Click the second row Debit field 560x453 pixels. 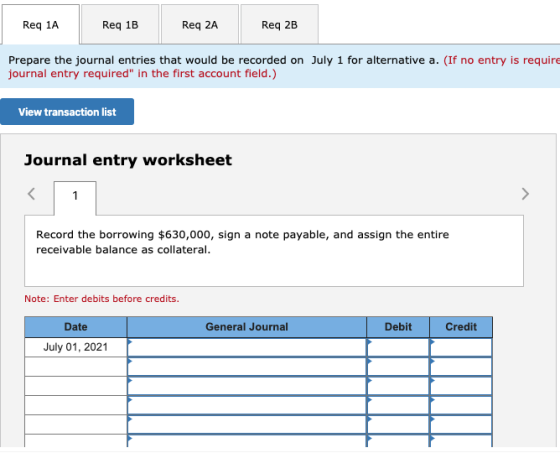pos(398,367)
